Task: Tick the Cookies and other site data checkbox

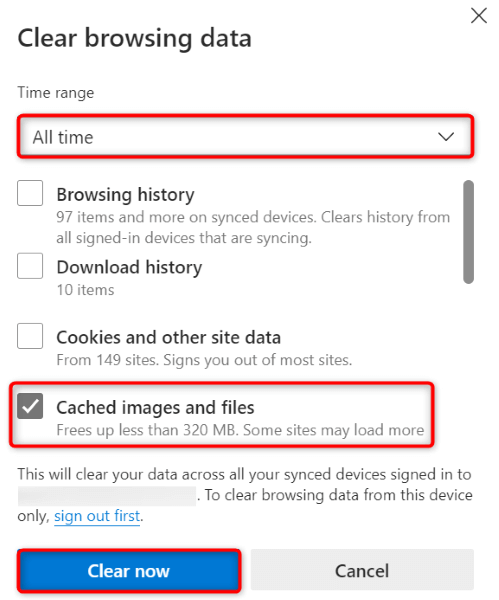Action: [x=30, y=336]
